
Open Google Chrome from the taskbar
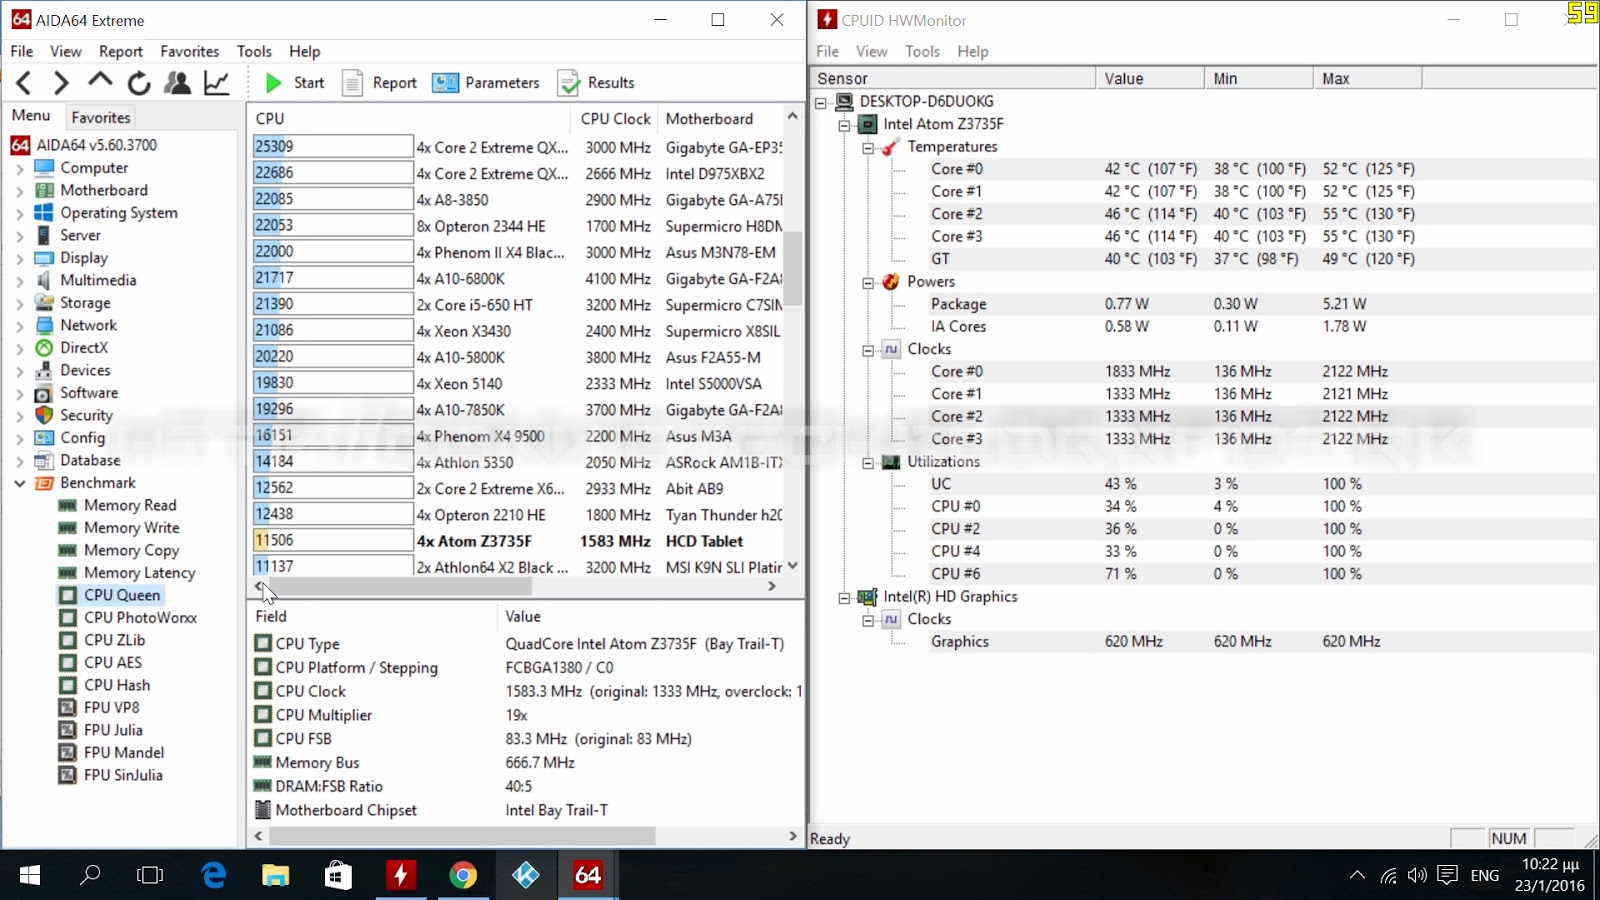[463, 876]
